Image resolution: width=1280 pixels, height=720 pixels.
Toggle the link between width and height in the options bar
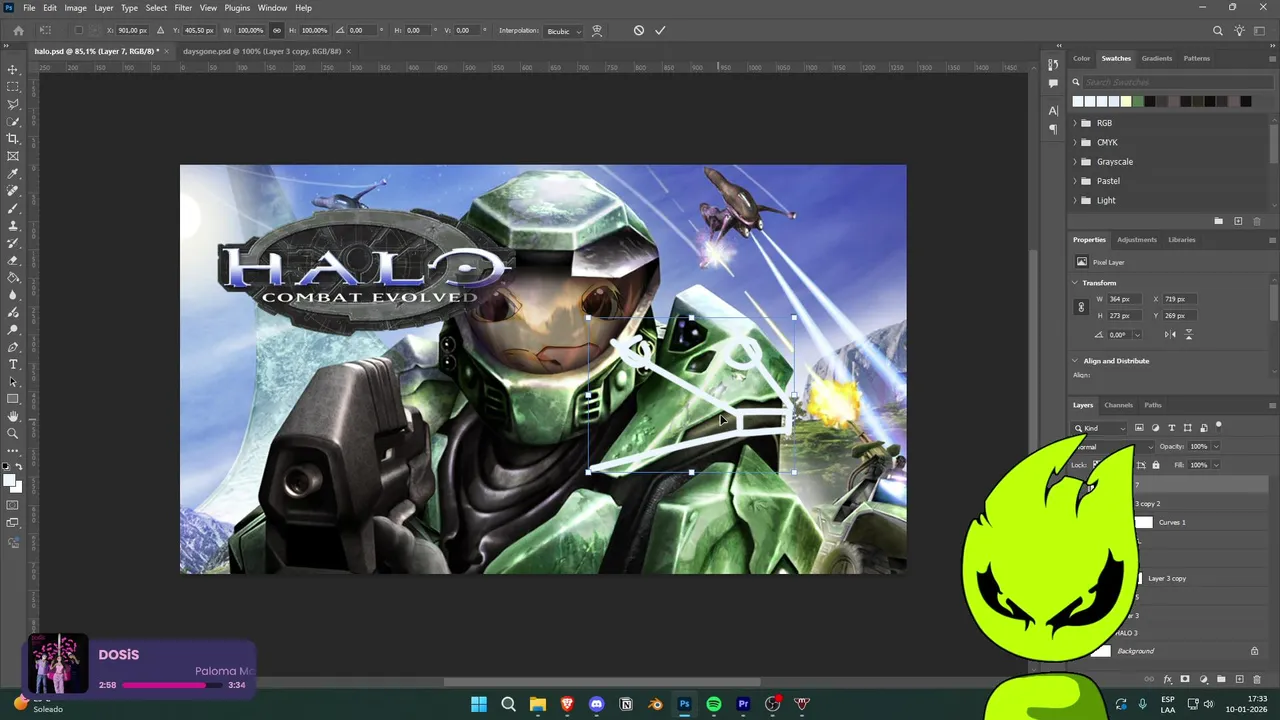pos(277,30)
